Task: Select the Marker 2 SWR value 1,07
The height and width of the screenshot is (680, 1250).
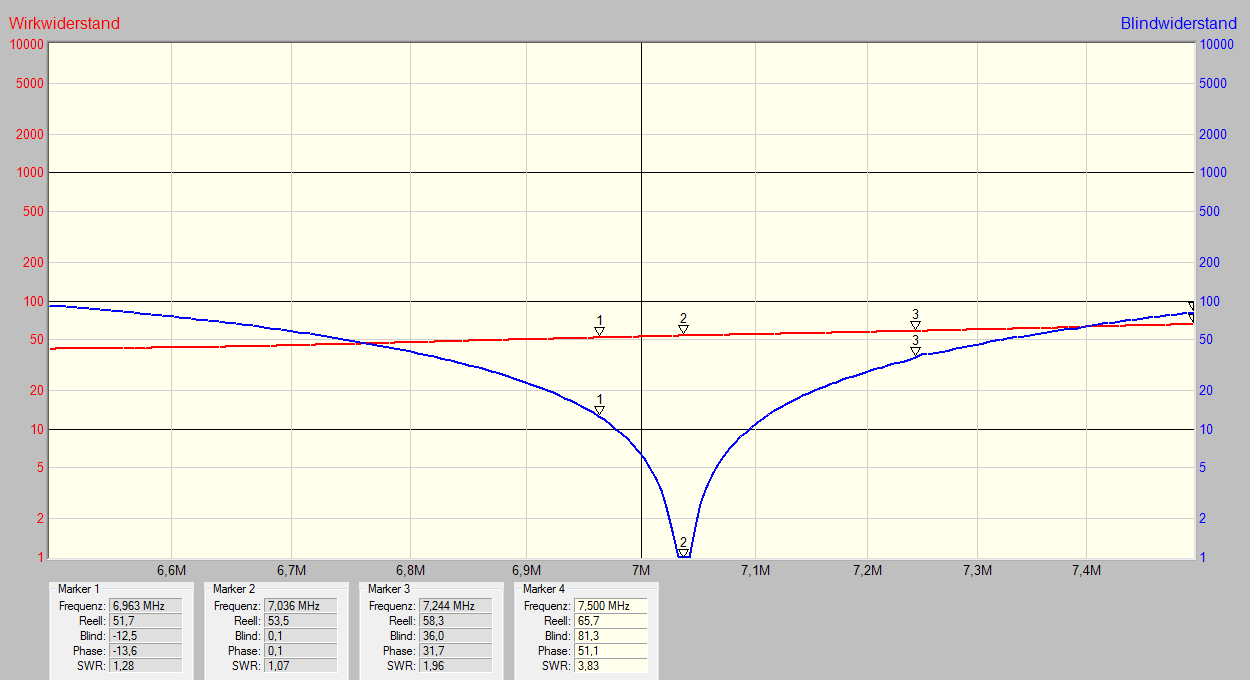Action: (302, 666)
